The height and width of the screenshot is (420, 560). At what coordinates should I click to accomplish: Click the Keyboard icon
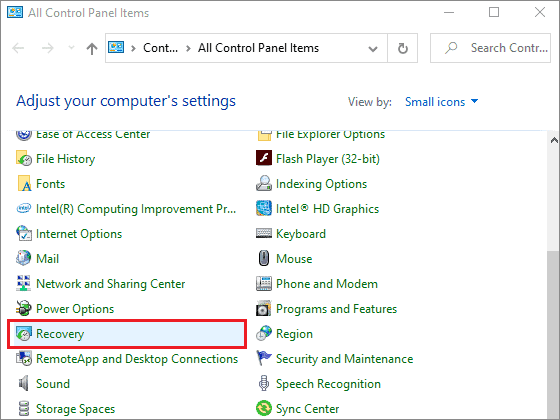pyautogui.click(x=264, y=234)
